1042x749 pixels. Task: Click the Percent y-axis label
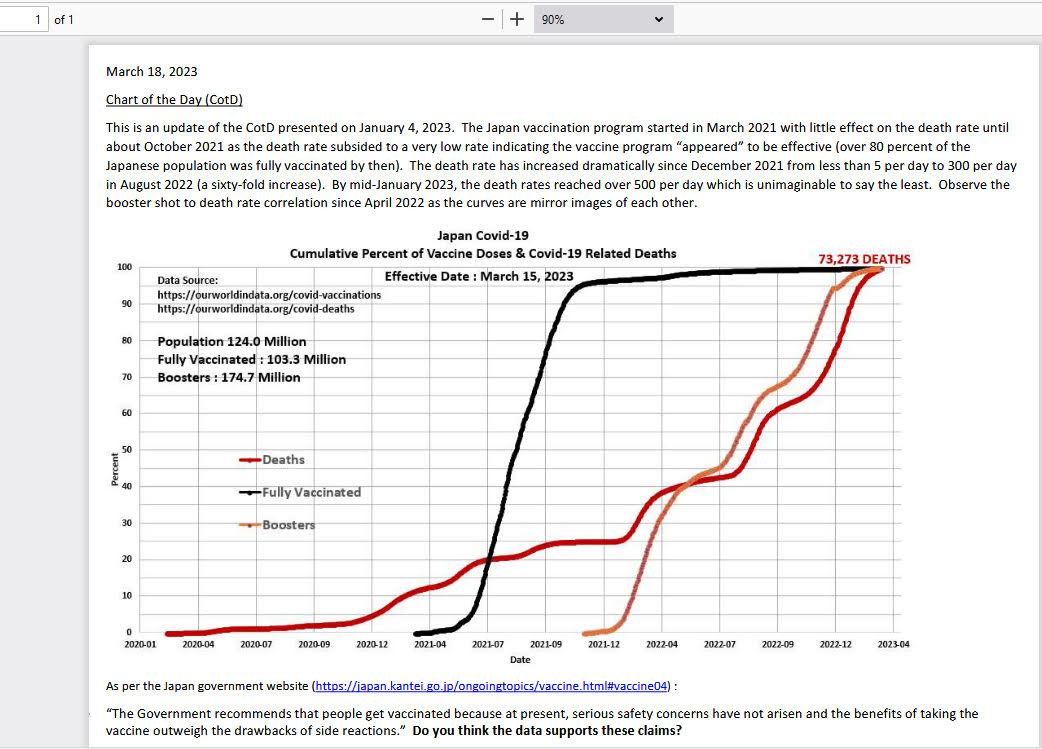click(117, 469)
